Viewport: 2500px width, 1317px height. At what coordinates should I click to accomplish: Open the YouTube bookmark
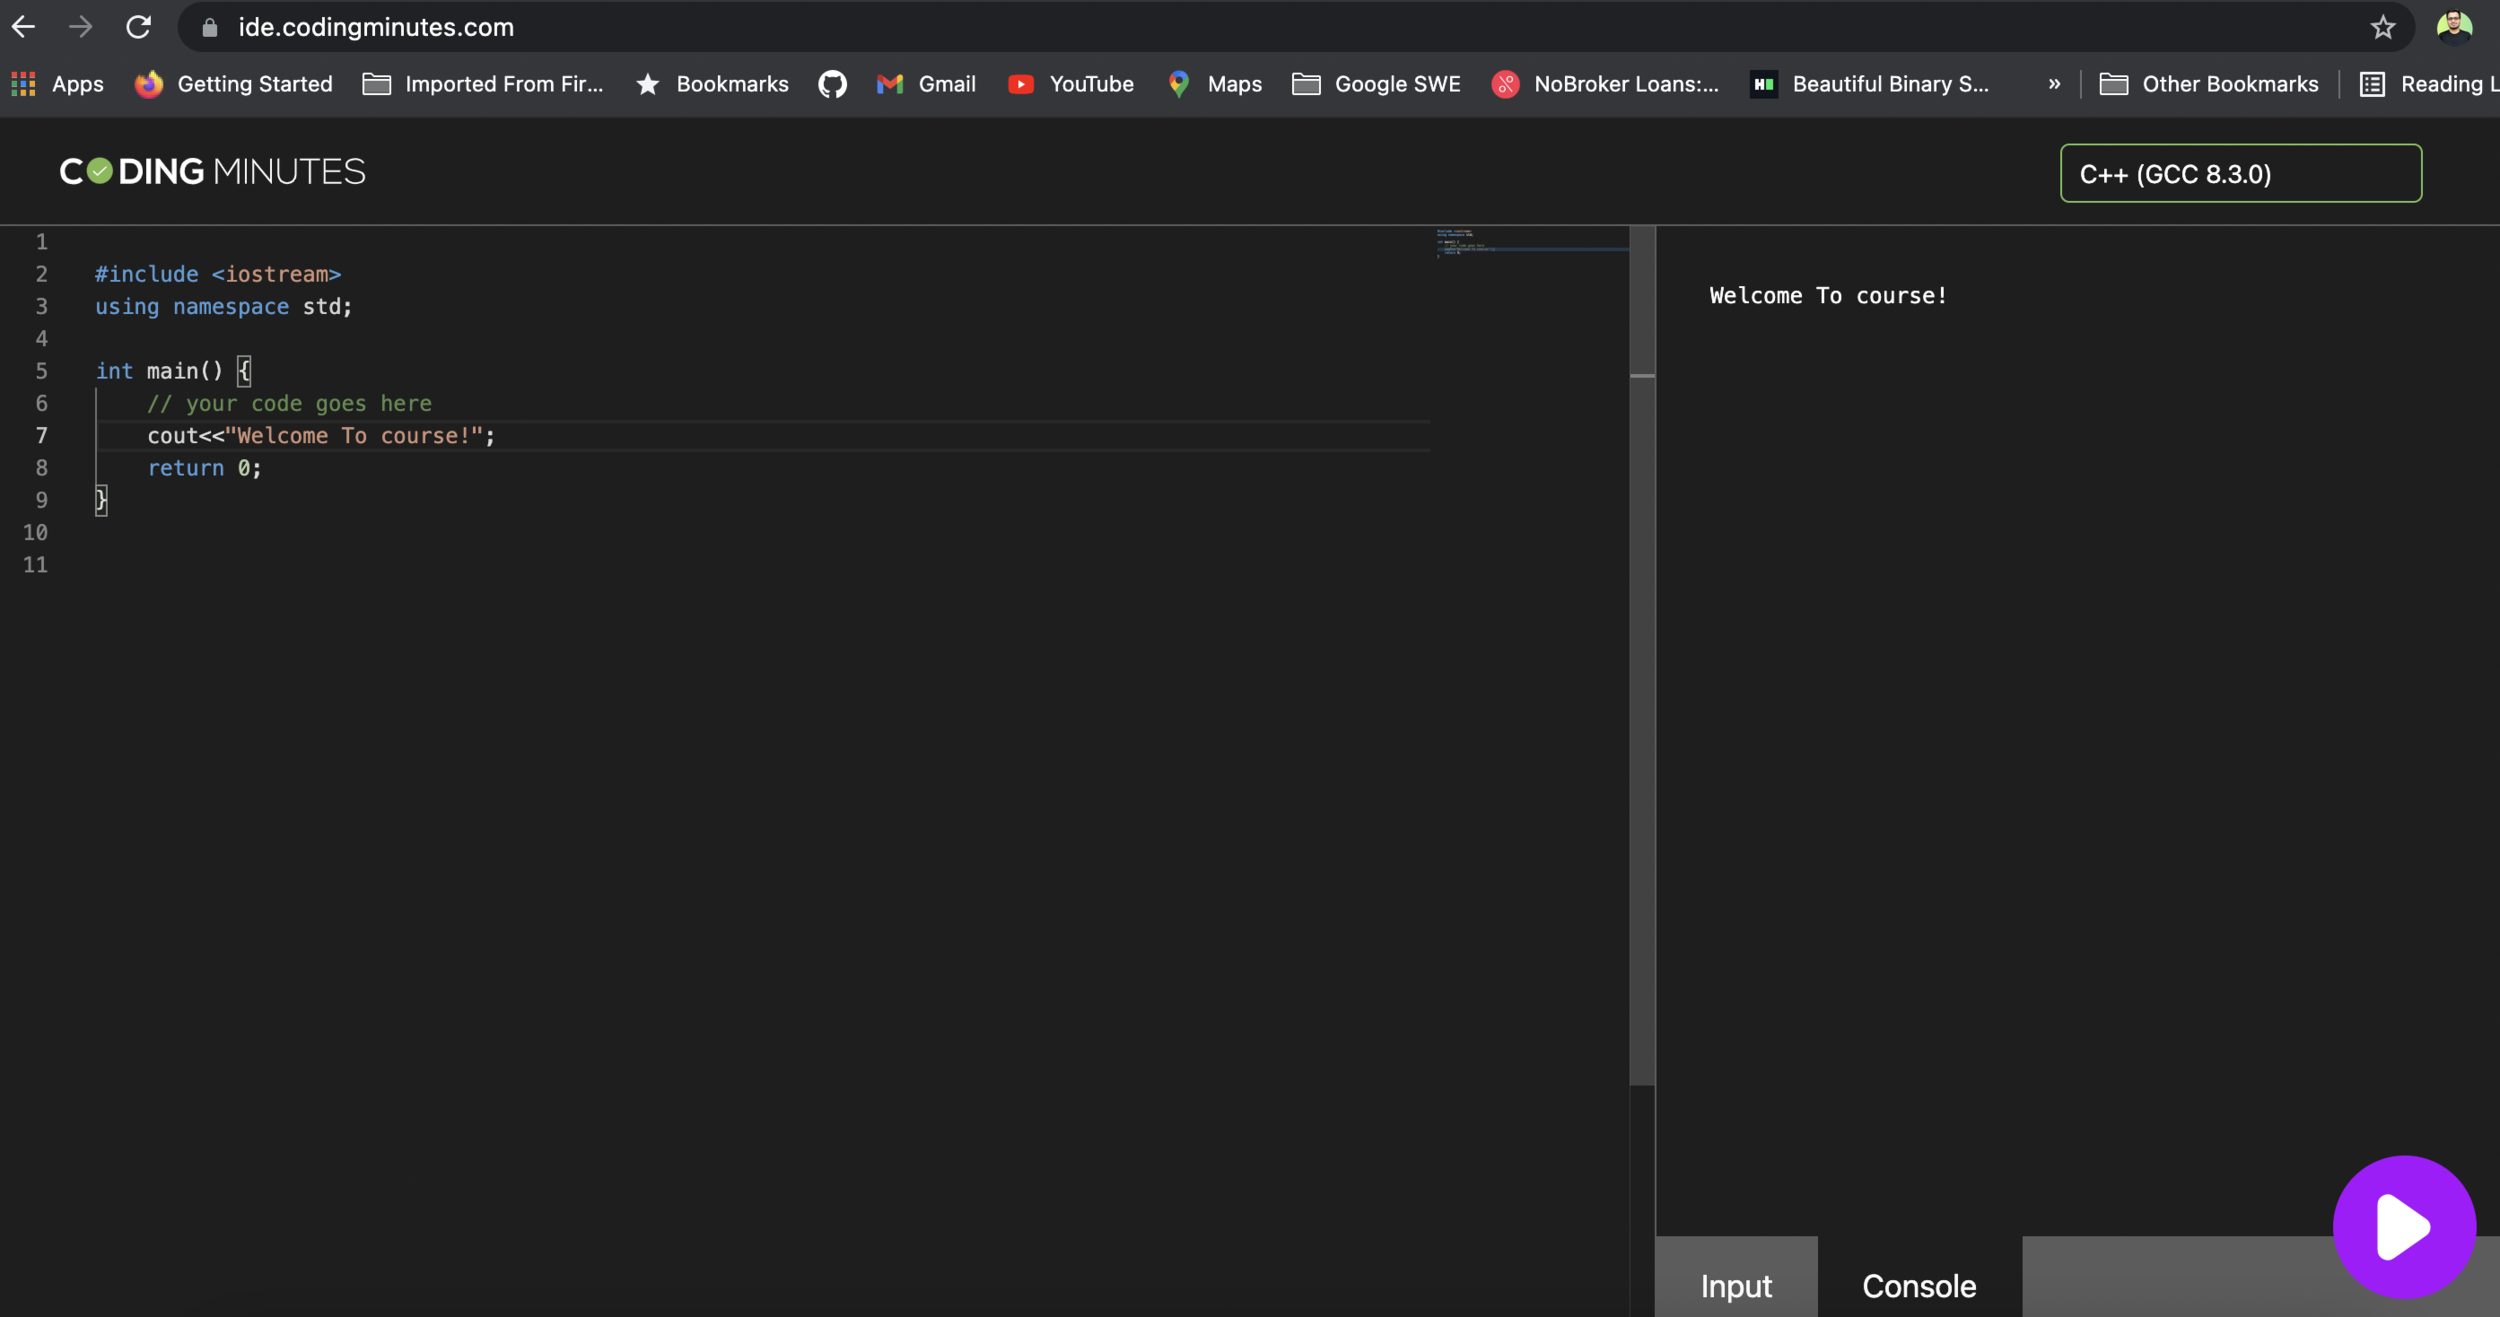1071,84
